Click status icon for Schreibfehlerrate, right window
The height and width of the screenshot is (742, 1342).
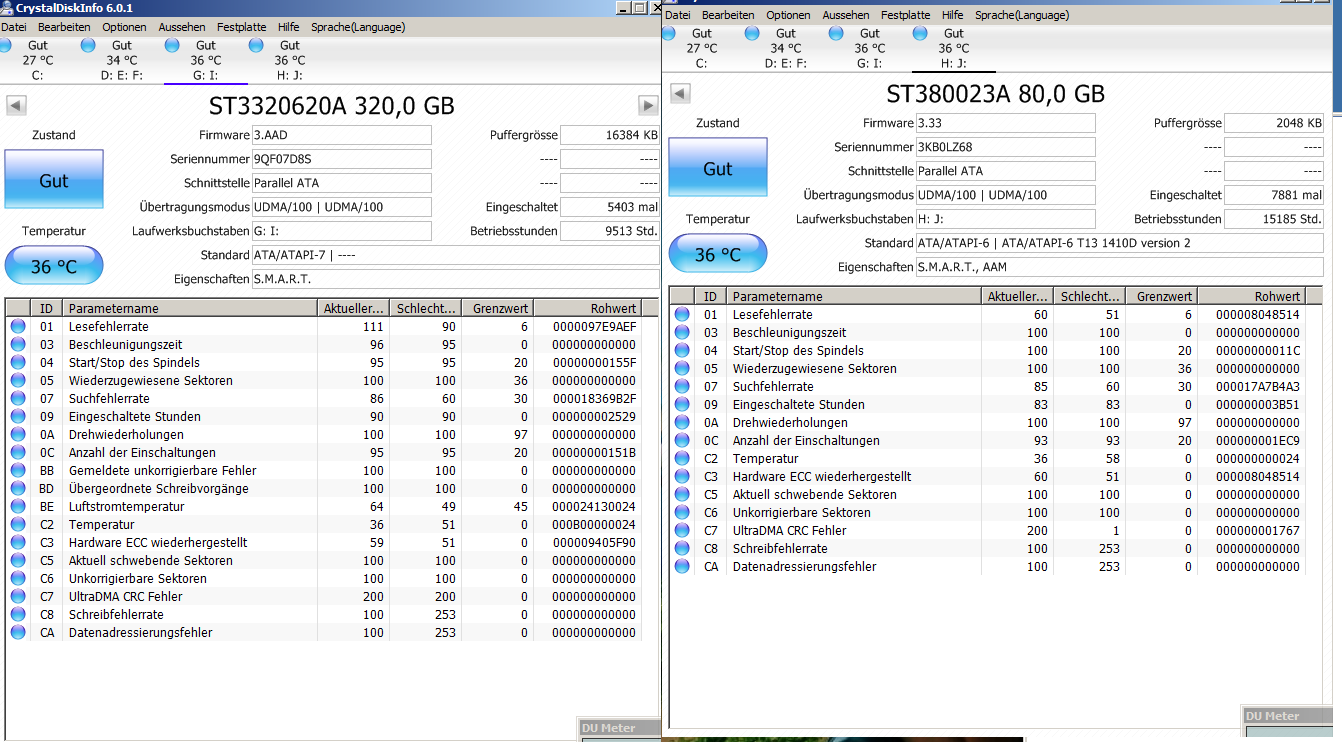[682, 548]
